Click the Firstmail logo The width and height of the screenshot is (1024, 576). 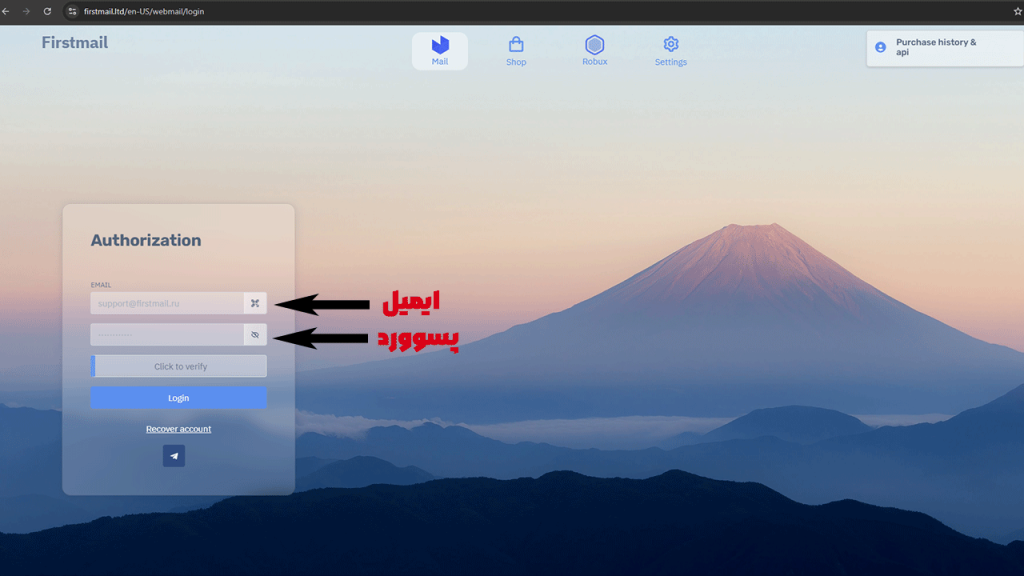75,43
